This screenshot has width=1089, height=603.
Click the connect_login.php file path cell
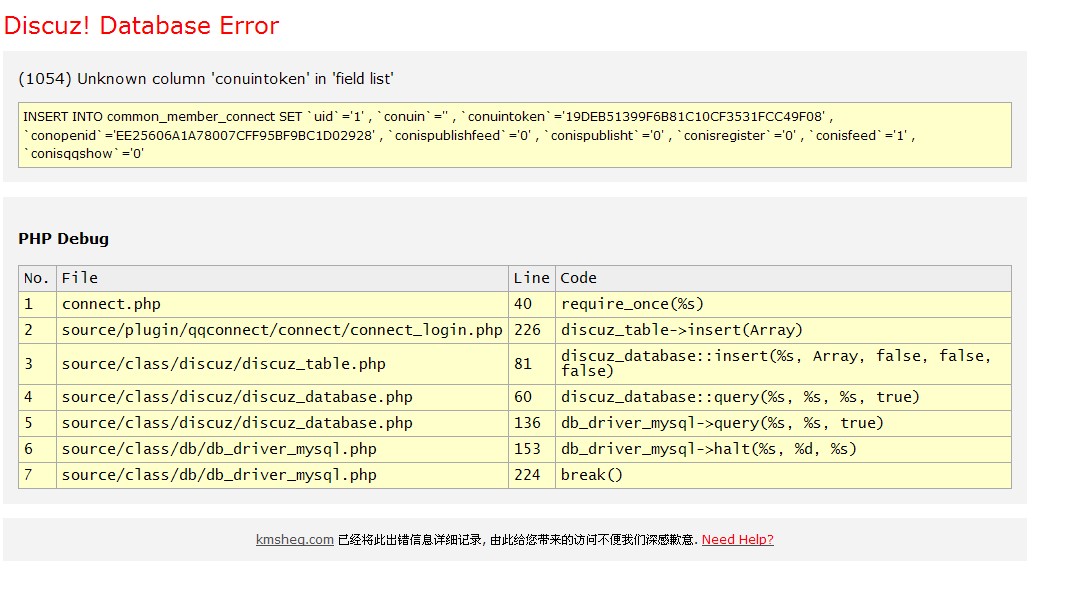[x=282, y=330]
